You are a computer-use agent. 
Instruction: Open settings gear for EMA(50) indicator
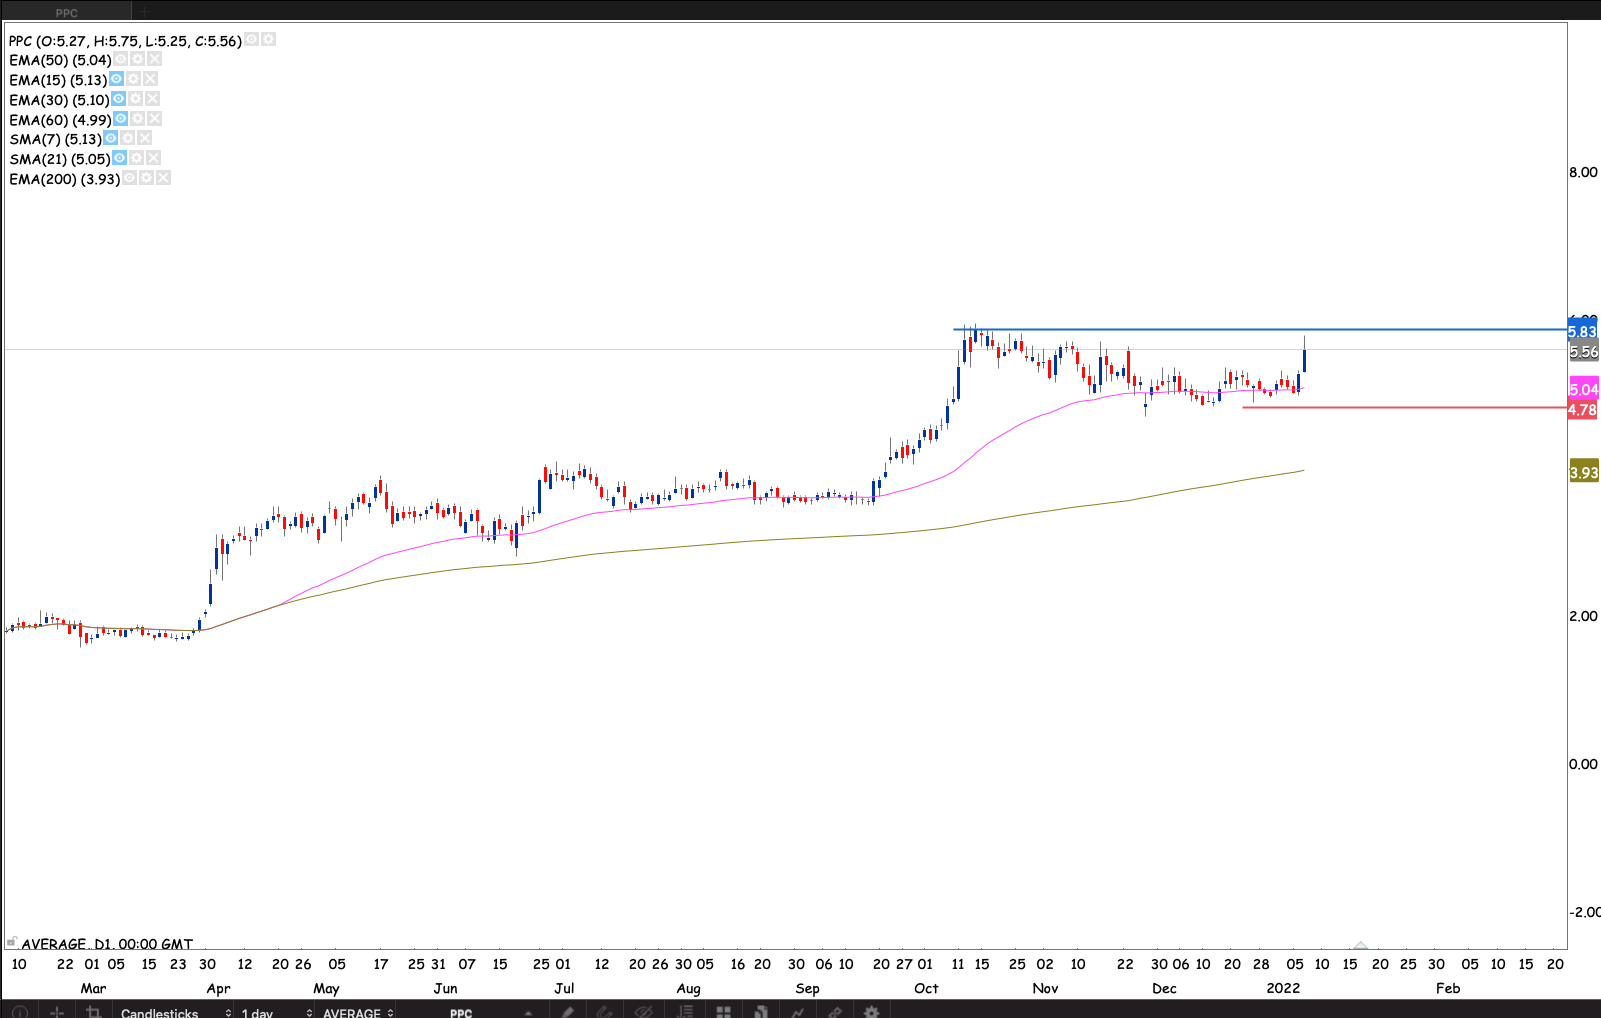coord(138,60)
